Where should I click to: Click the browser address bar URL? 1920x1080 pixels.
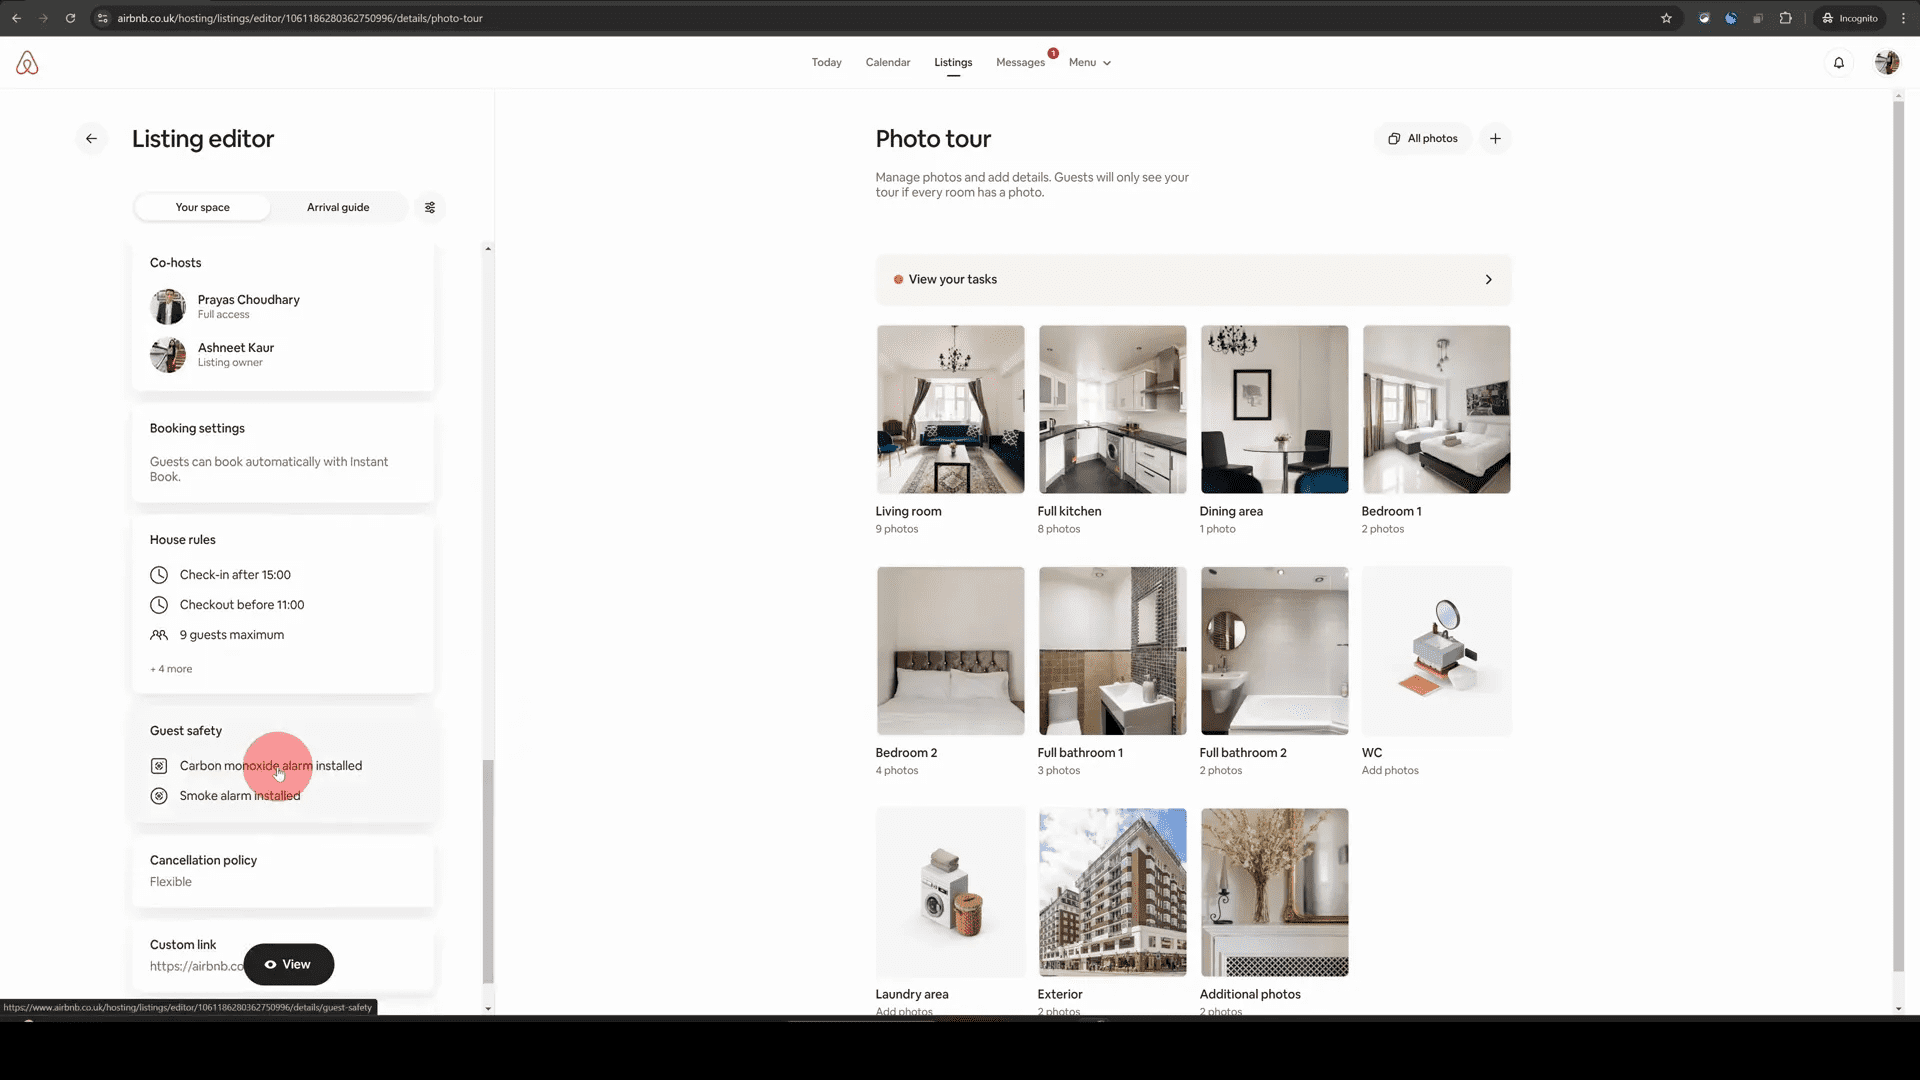[300, 18]
